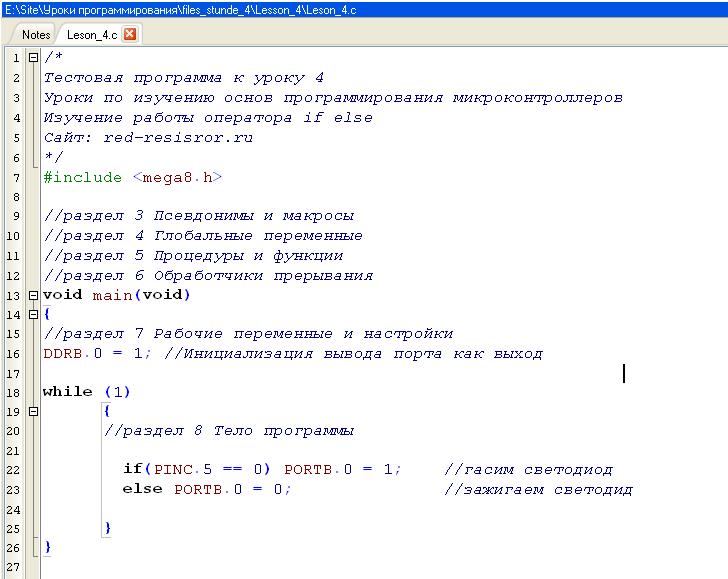728x579 pixels.
Task: Collapse the comment block at line 1
Action: [x=33, y=58]
